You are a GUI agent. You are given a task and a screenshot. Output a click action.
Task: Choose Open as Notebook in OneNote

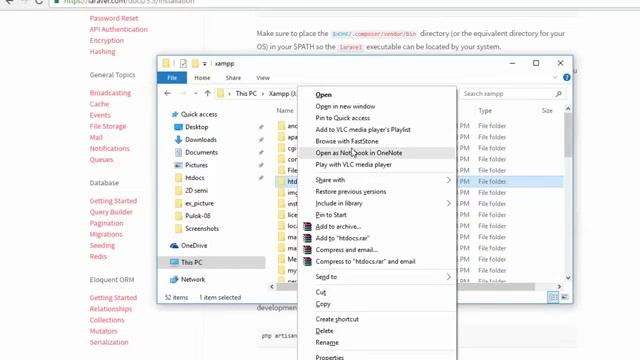pos(358,153)
